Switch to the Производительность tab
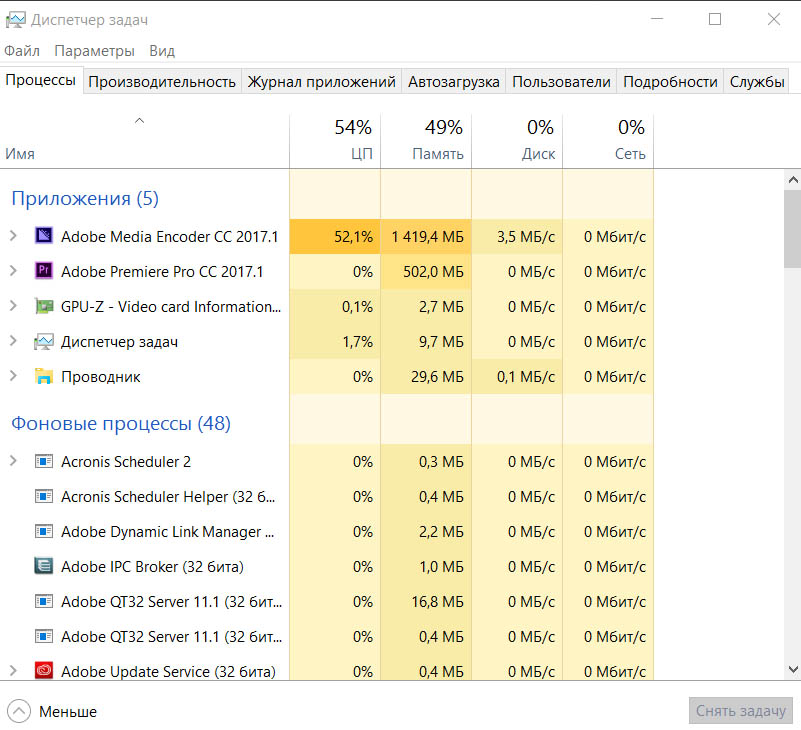This screenshot has width=801, height=730. pos(162,82)
